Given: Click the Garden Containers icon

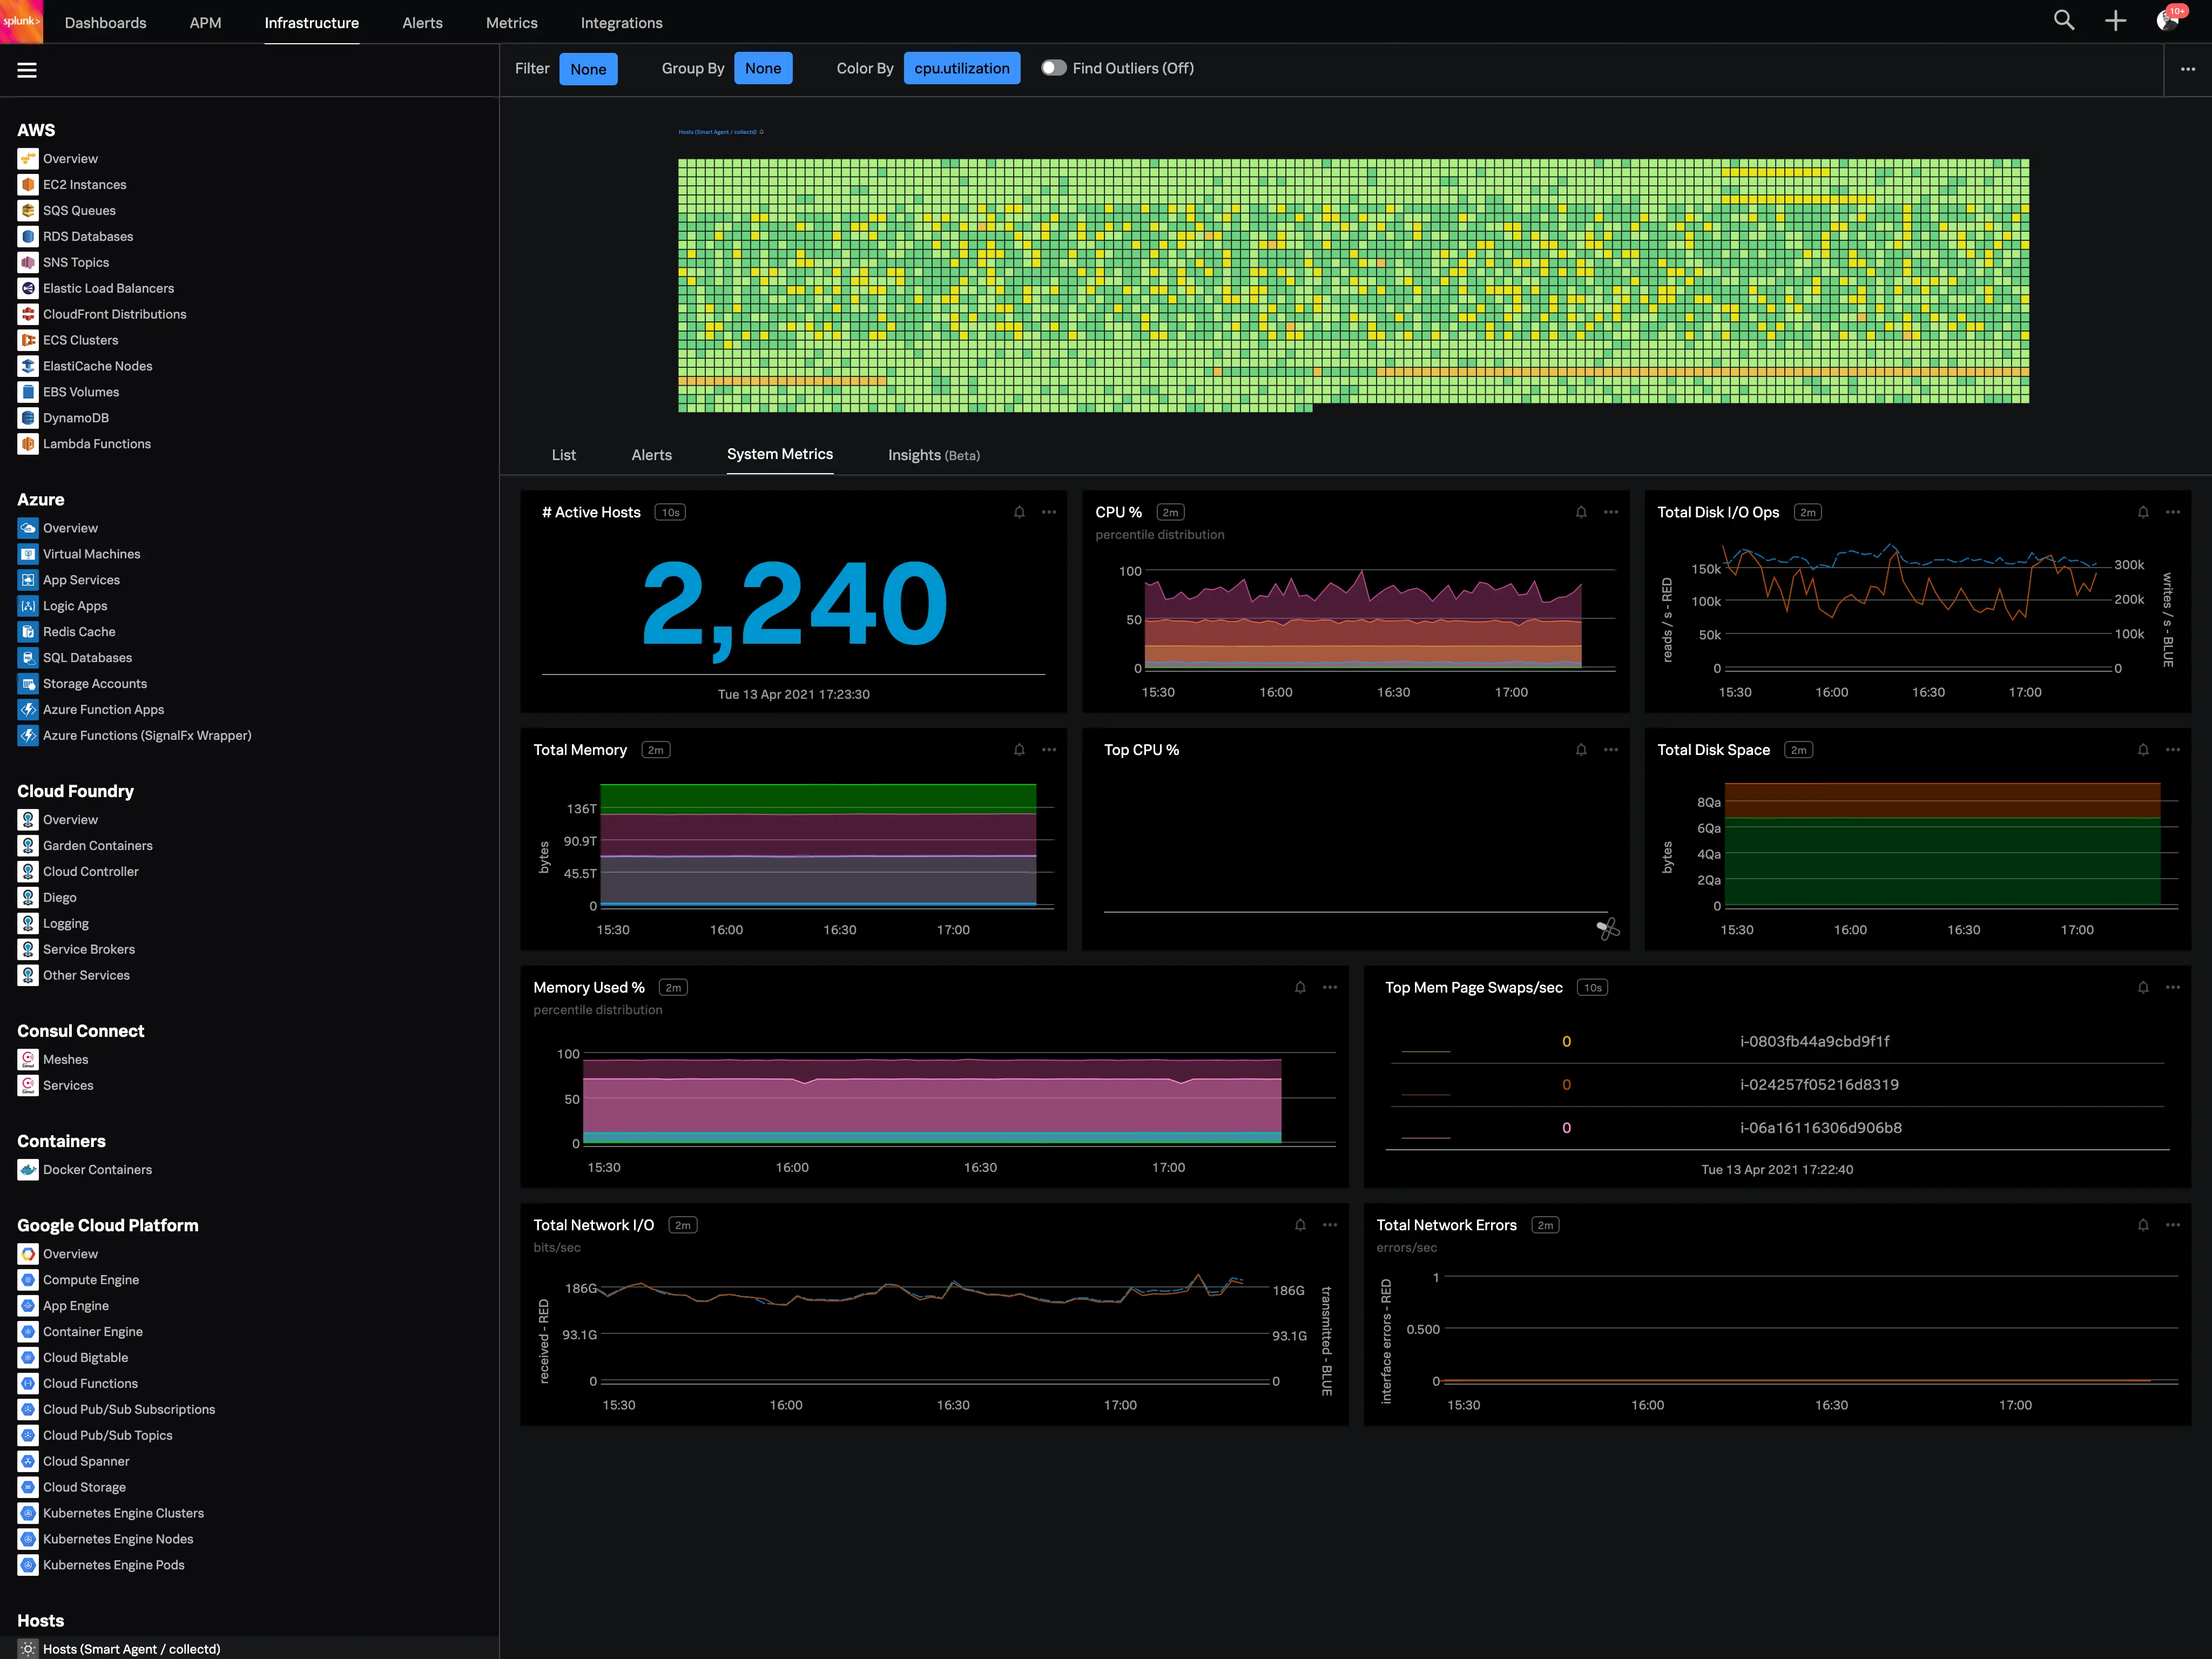Looking at the screenshot, I should 28,846.
